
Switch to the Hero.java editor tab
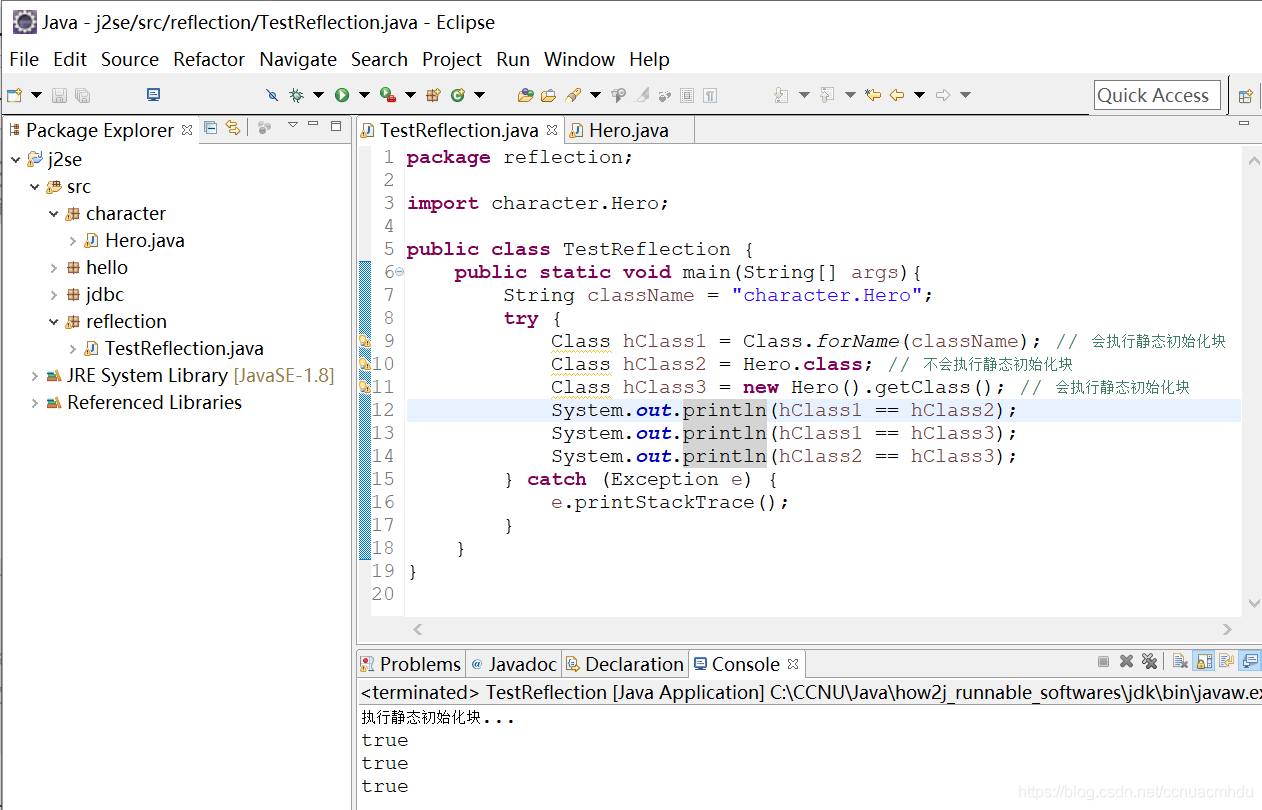(x=628, y=130)
